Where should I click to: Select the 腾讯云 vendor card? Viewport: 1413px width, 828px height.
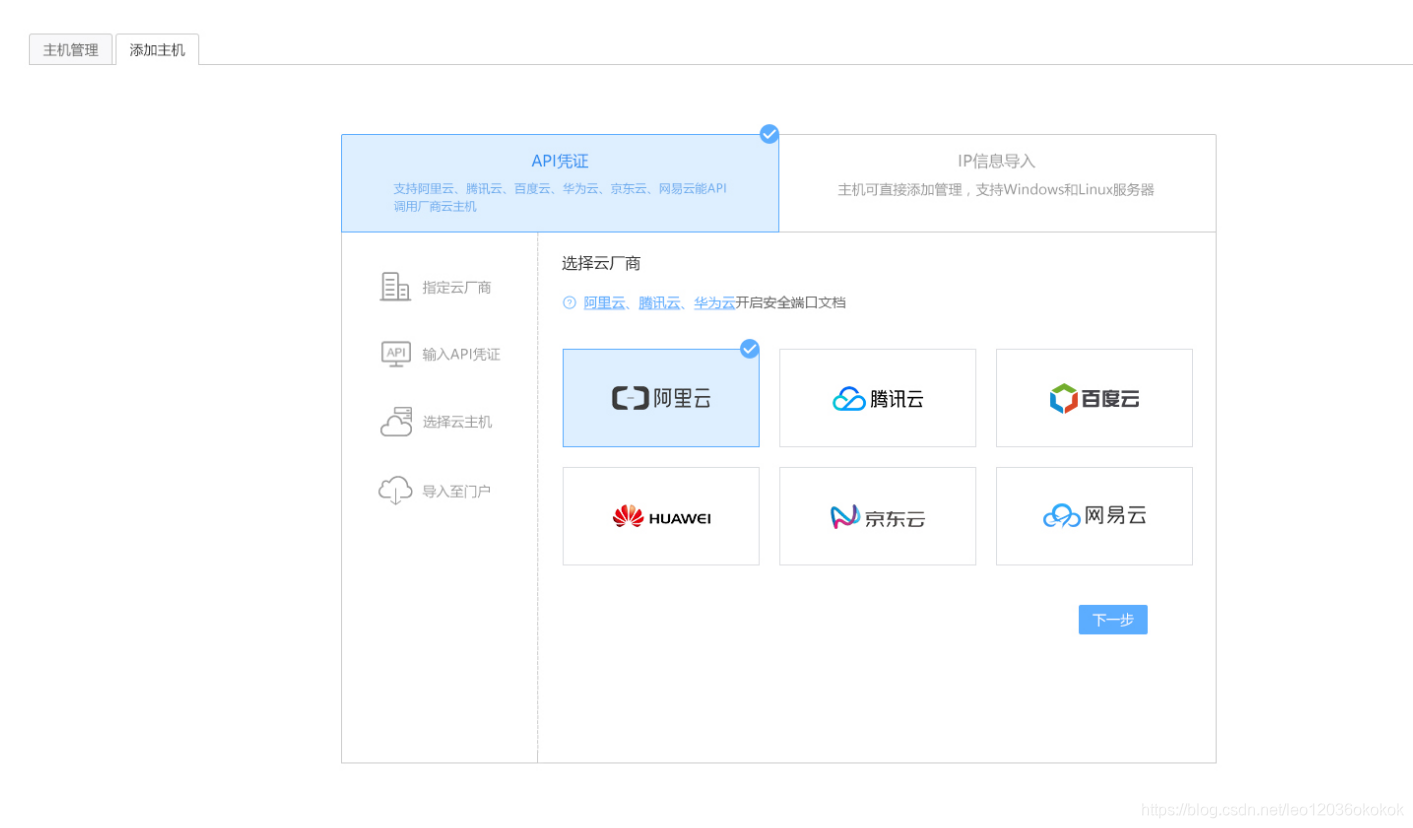click(877, 398)
